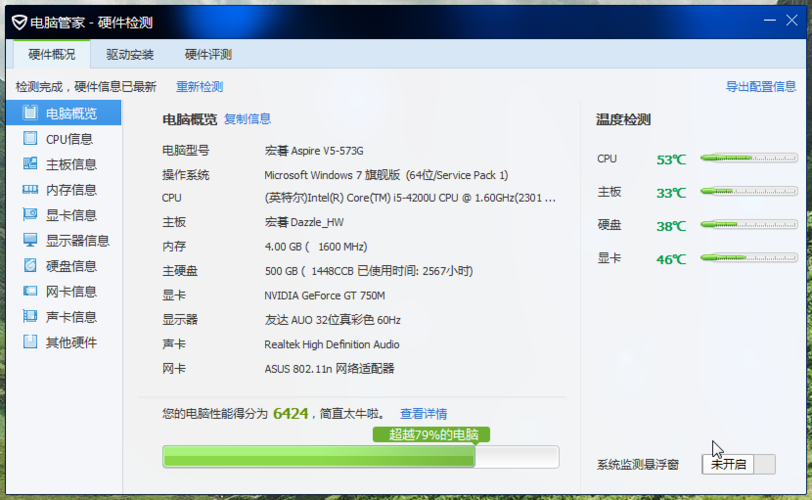
Task: Click the 4.00 GB 1600 MHz memory text
Action: 316,246
